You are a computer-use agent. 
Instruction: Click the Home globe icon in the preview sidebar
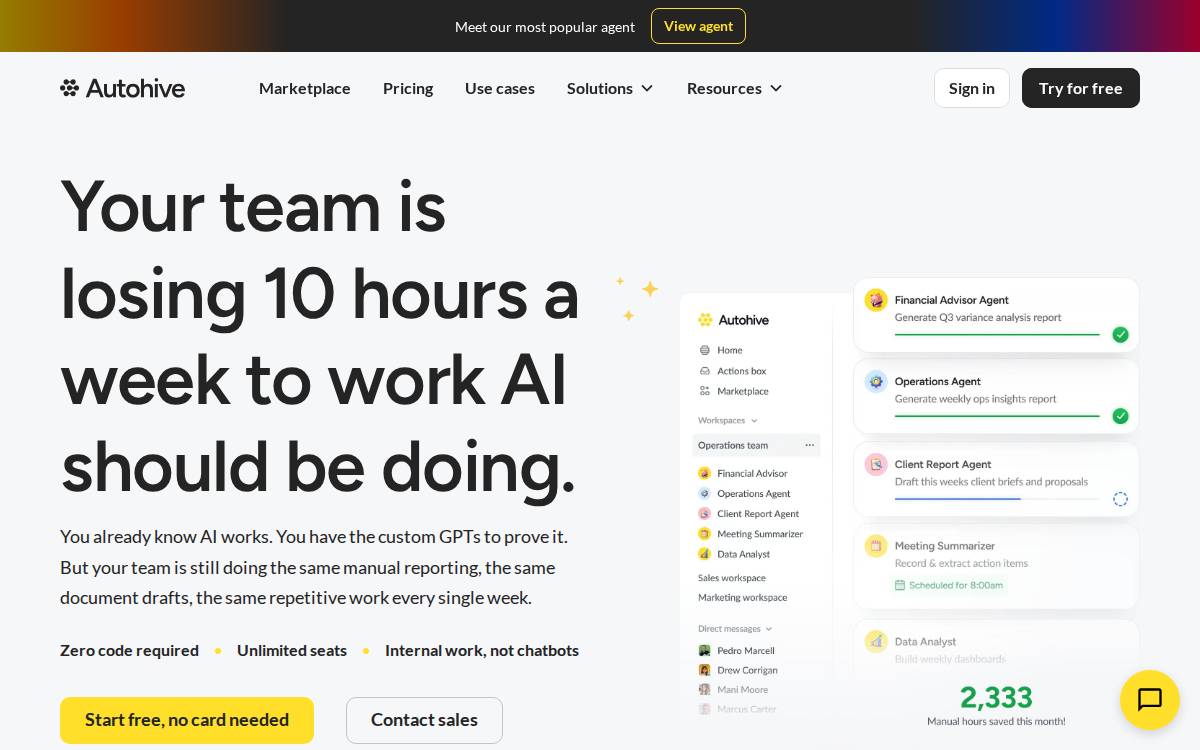705,350
